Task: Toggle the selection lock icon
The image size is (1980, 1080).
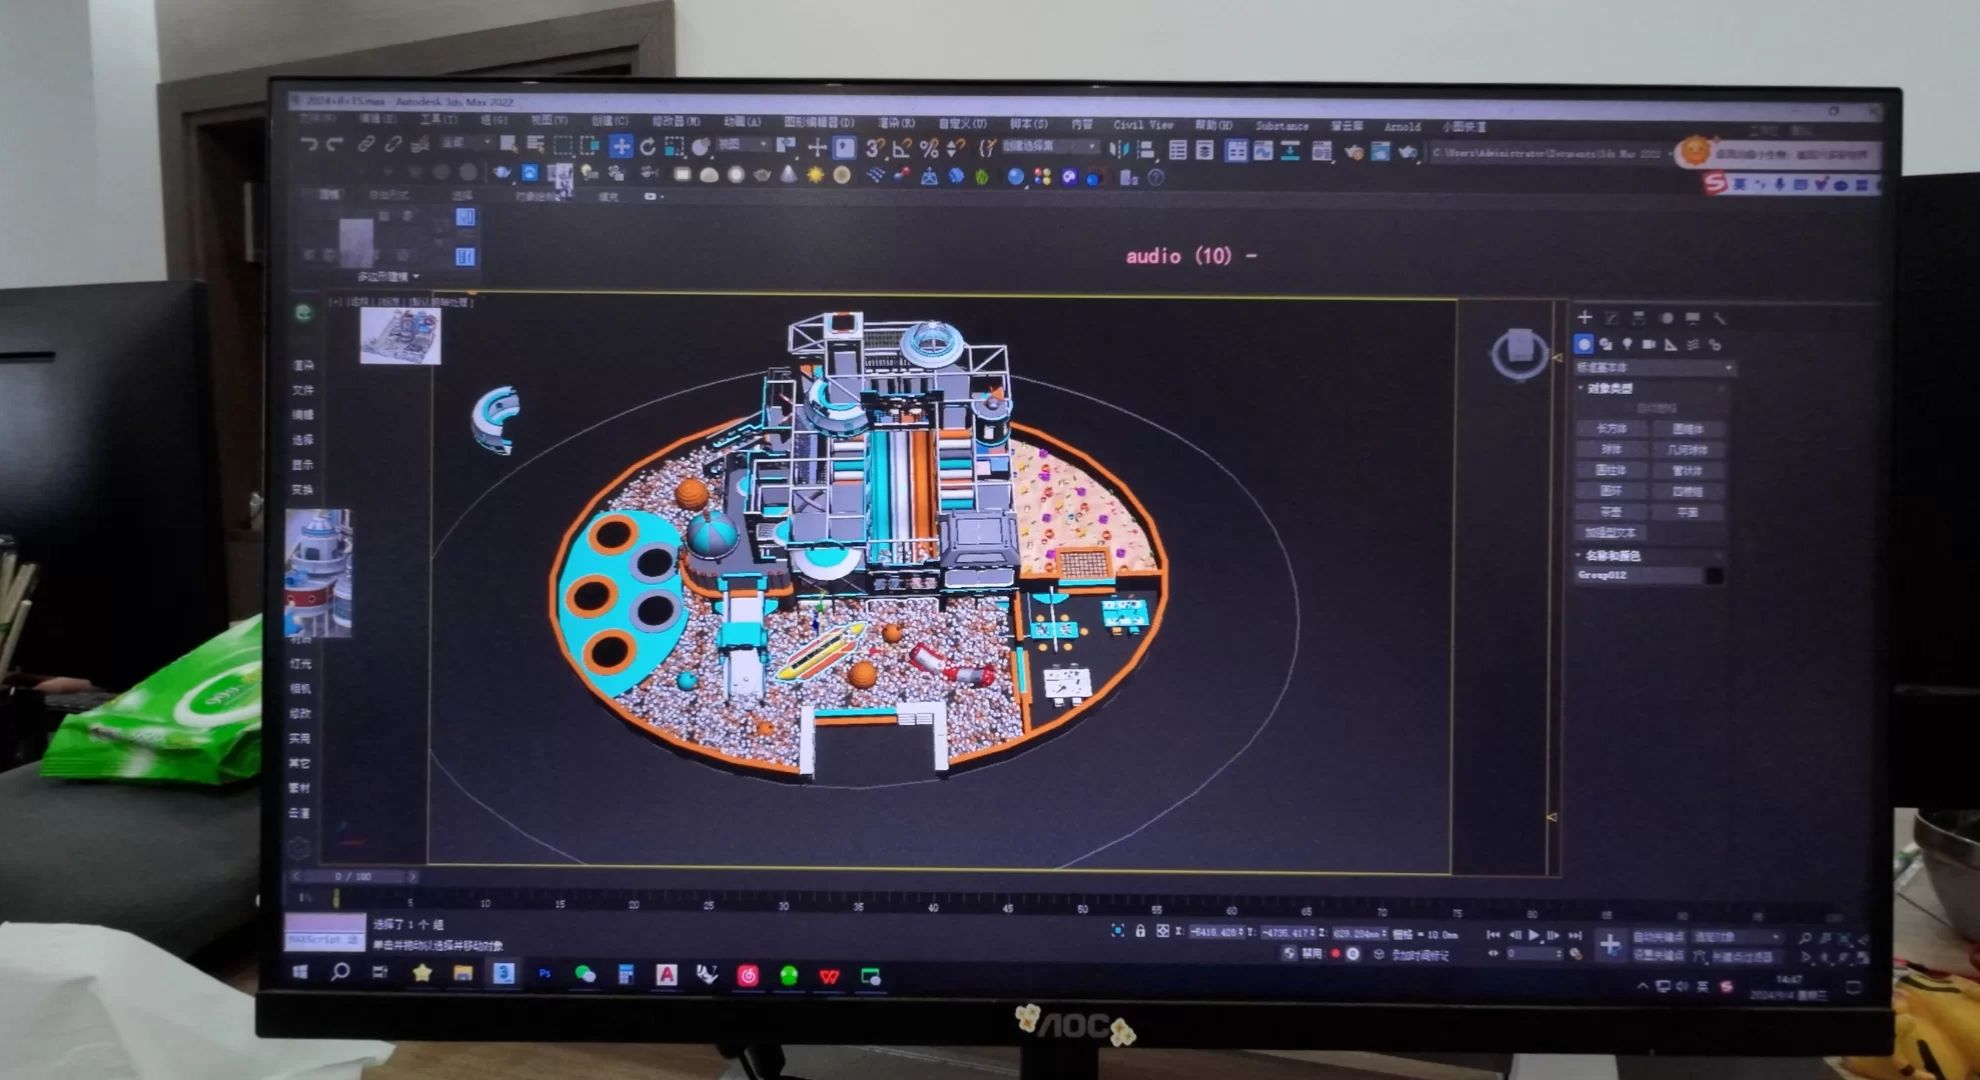Action: 1140,931
